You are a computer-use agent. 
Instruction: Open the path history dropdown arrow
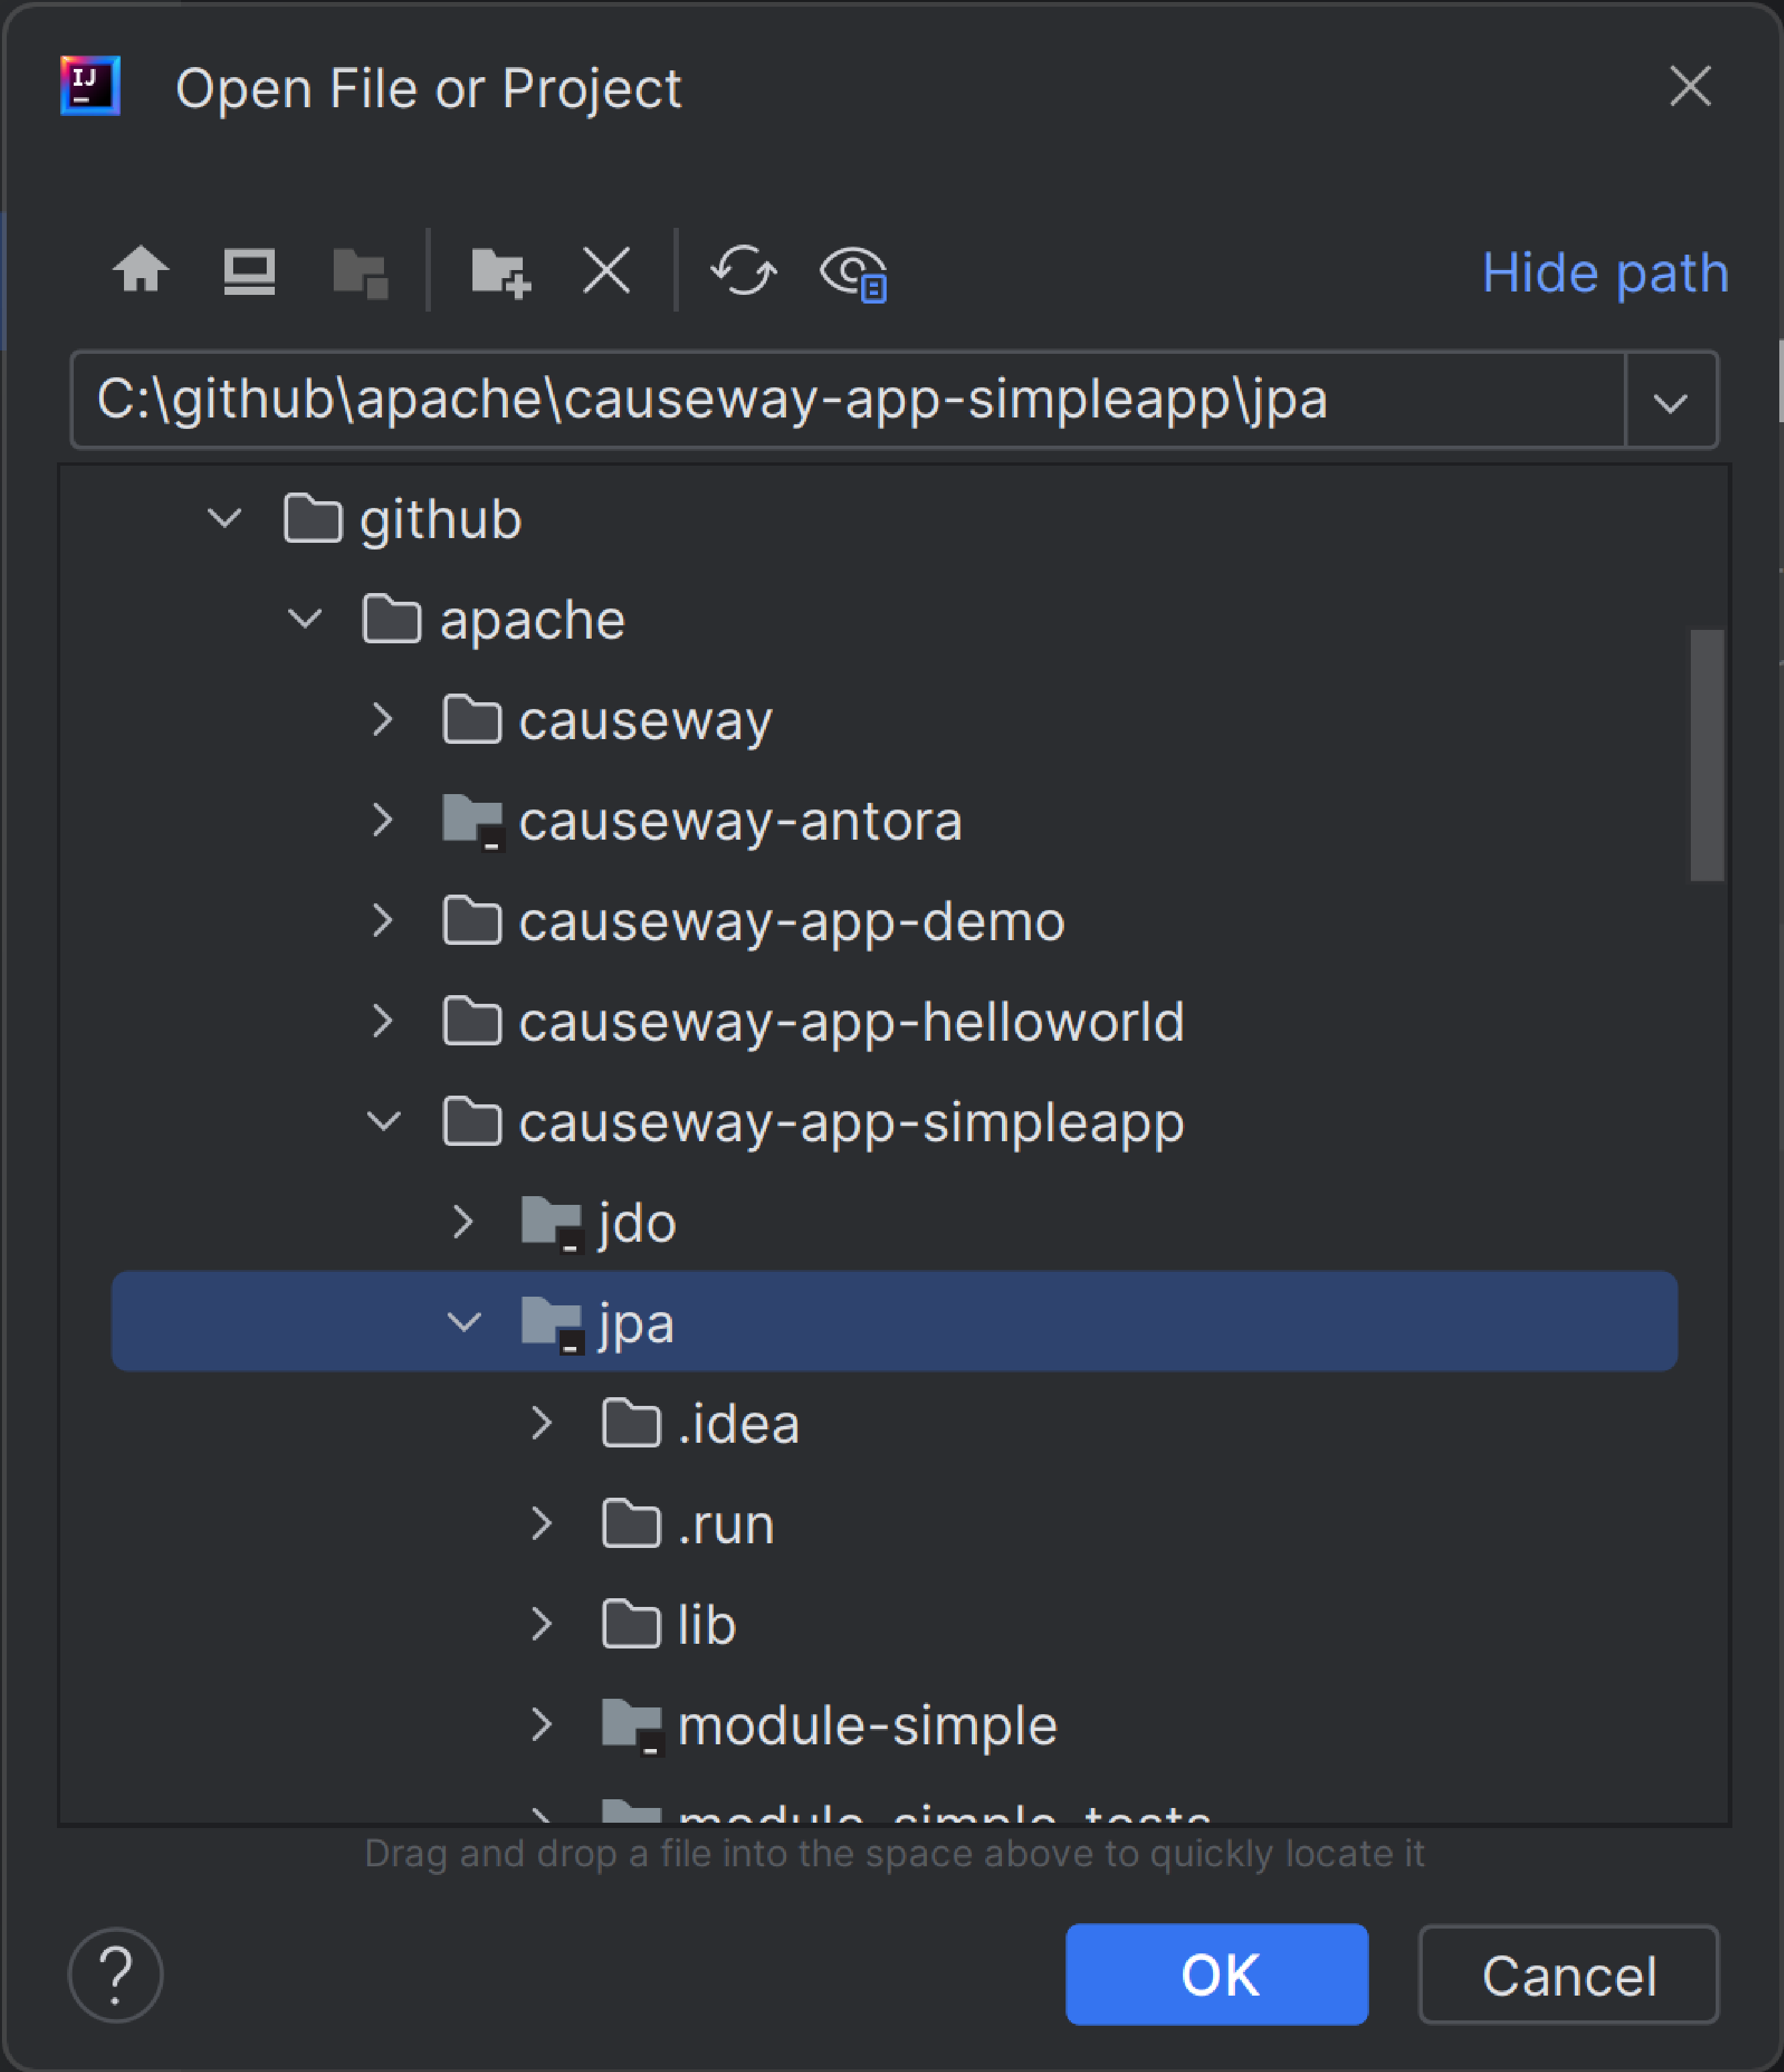(x=1670, y=402)
